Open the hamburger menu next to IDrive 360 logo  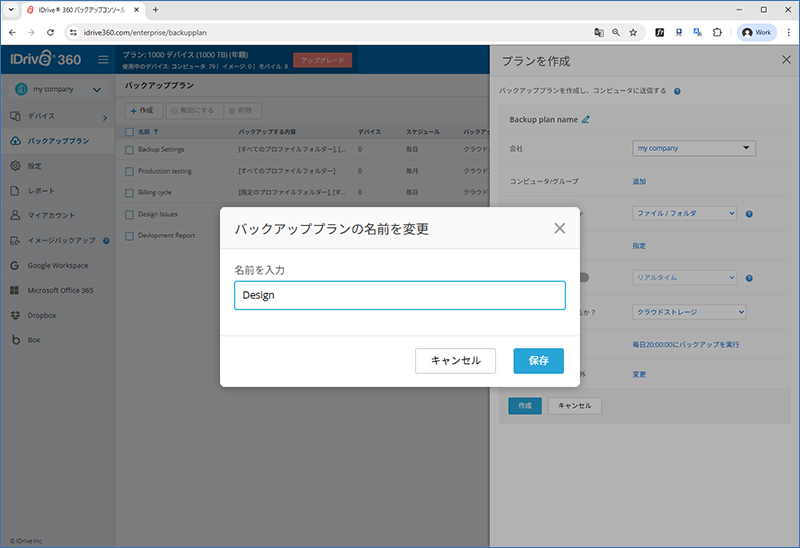pyautogui.click(x=102, y=60)
